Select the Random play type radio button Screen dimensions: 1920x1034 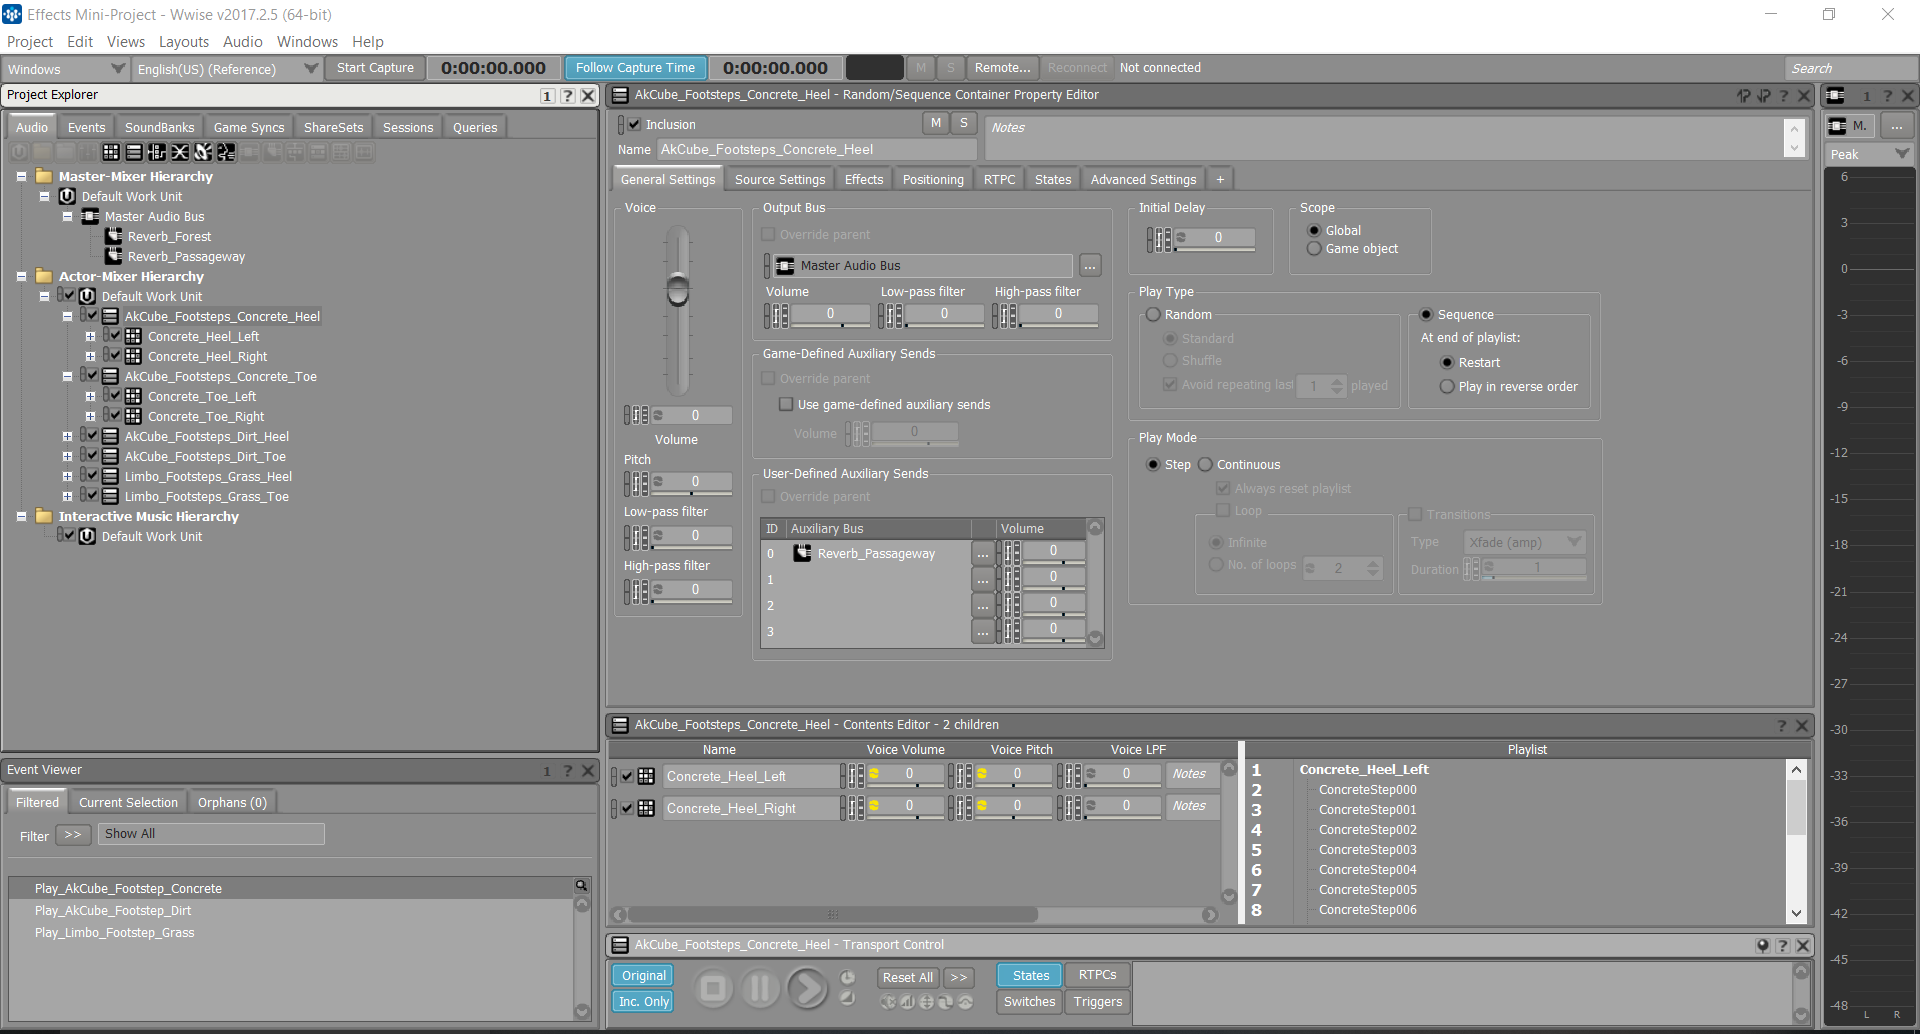1153,314
